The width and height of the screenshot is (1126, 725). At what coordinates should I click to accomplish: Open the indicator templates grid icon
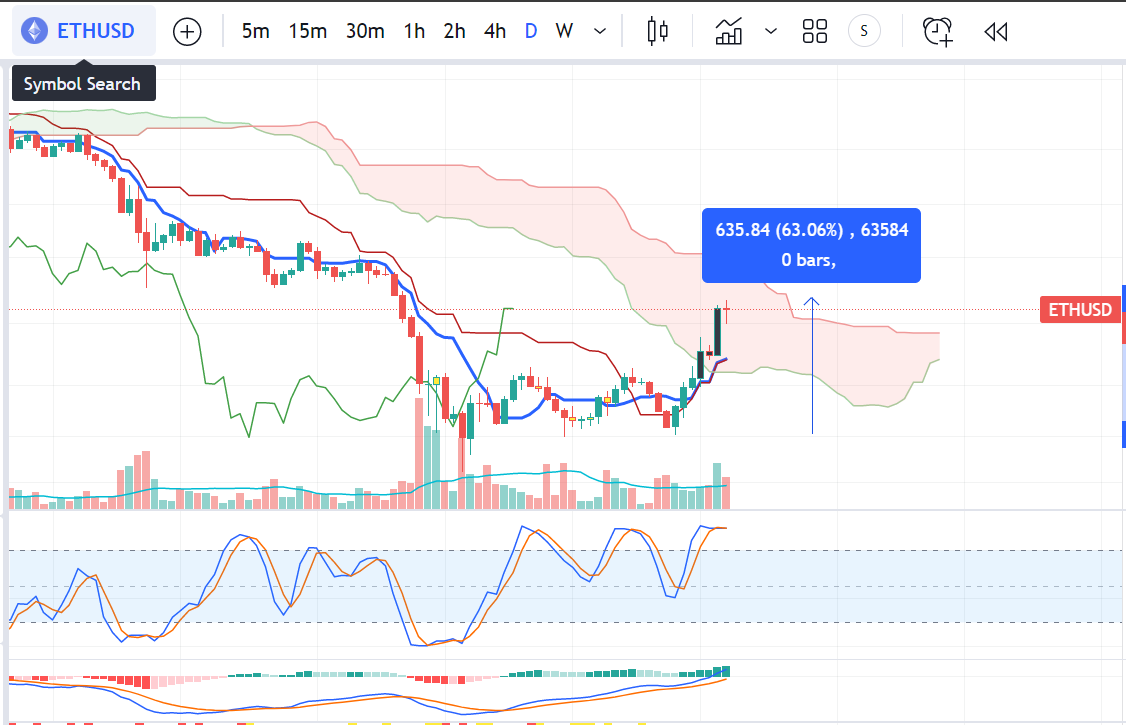[815, 31]
